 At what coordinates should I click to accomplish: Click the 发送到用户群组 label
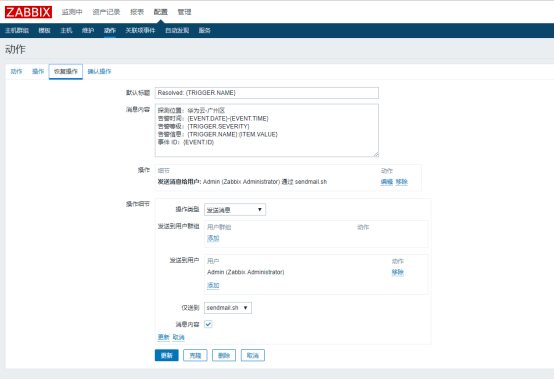(178, 226)
